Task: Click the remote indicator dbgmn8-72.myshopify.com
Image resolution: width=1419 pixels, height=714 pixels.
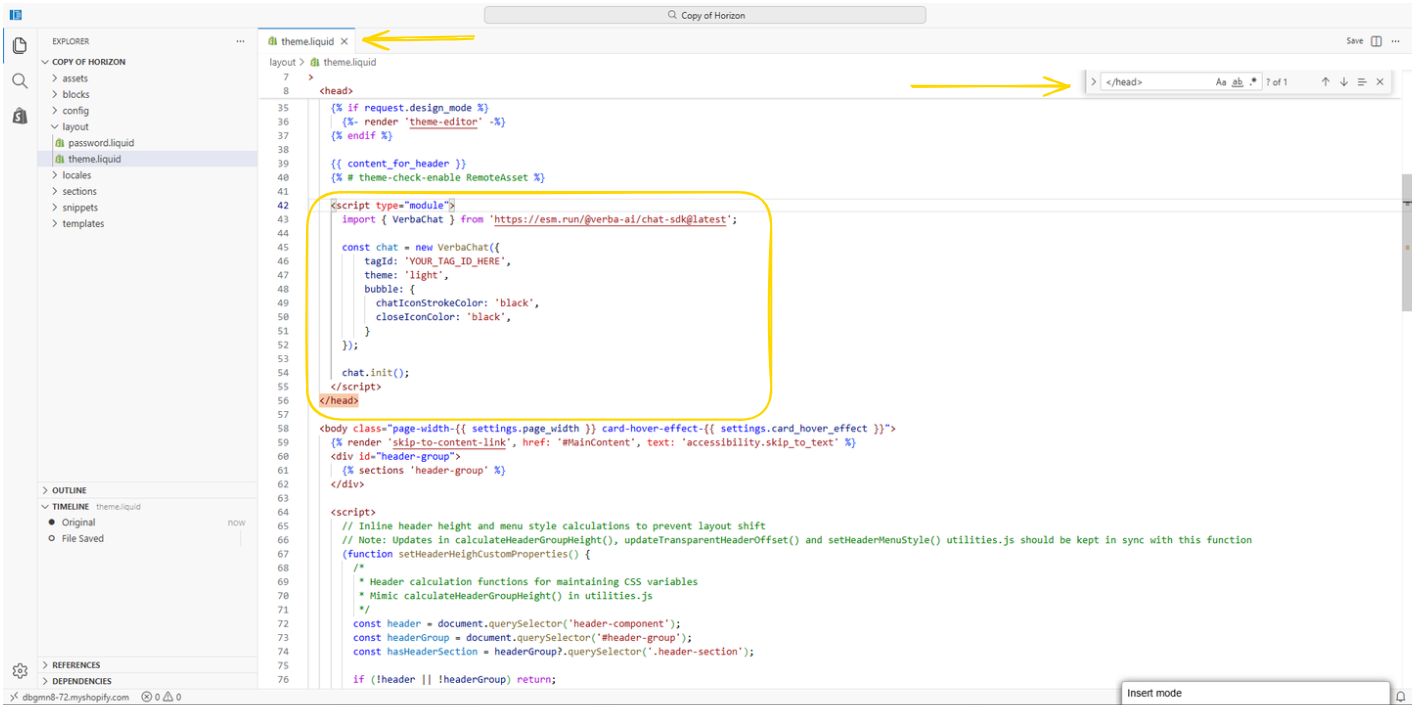Action: [x=70, y=697]
